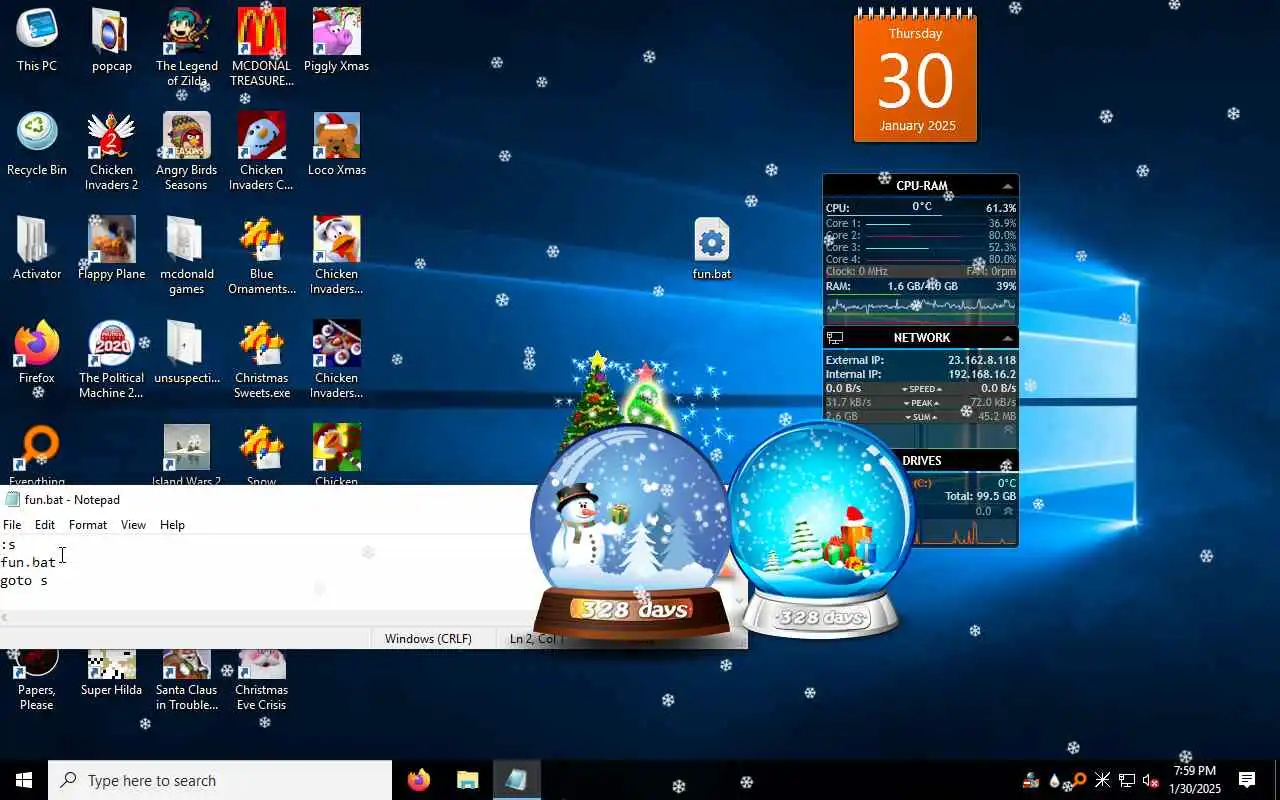Select the Santa Claus in Trouble label
Image resolution: width=1280 pixels, height=800 pixels.
point(186,697)
